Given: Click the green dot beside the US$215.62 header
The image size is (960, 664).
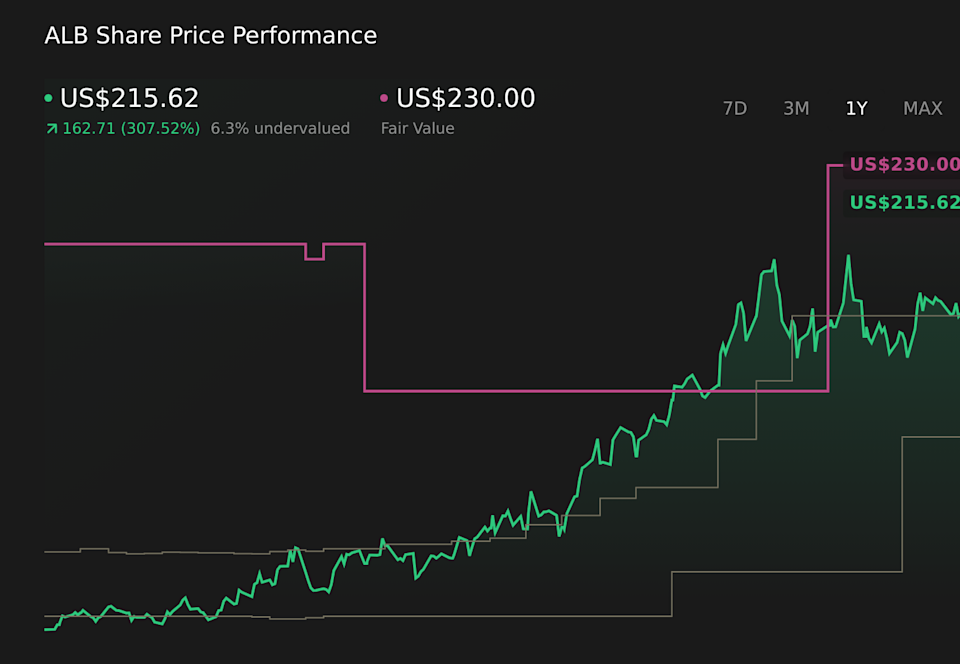Looking at the screenshot, I should pyautogui.click(x=48, y=99).
